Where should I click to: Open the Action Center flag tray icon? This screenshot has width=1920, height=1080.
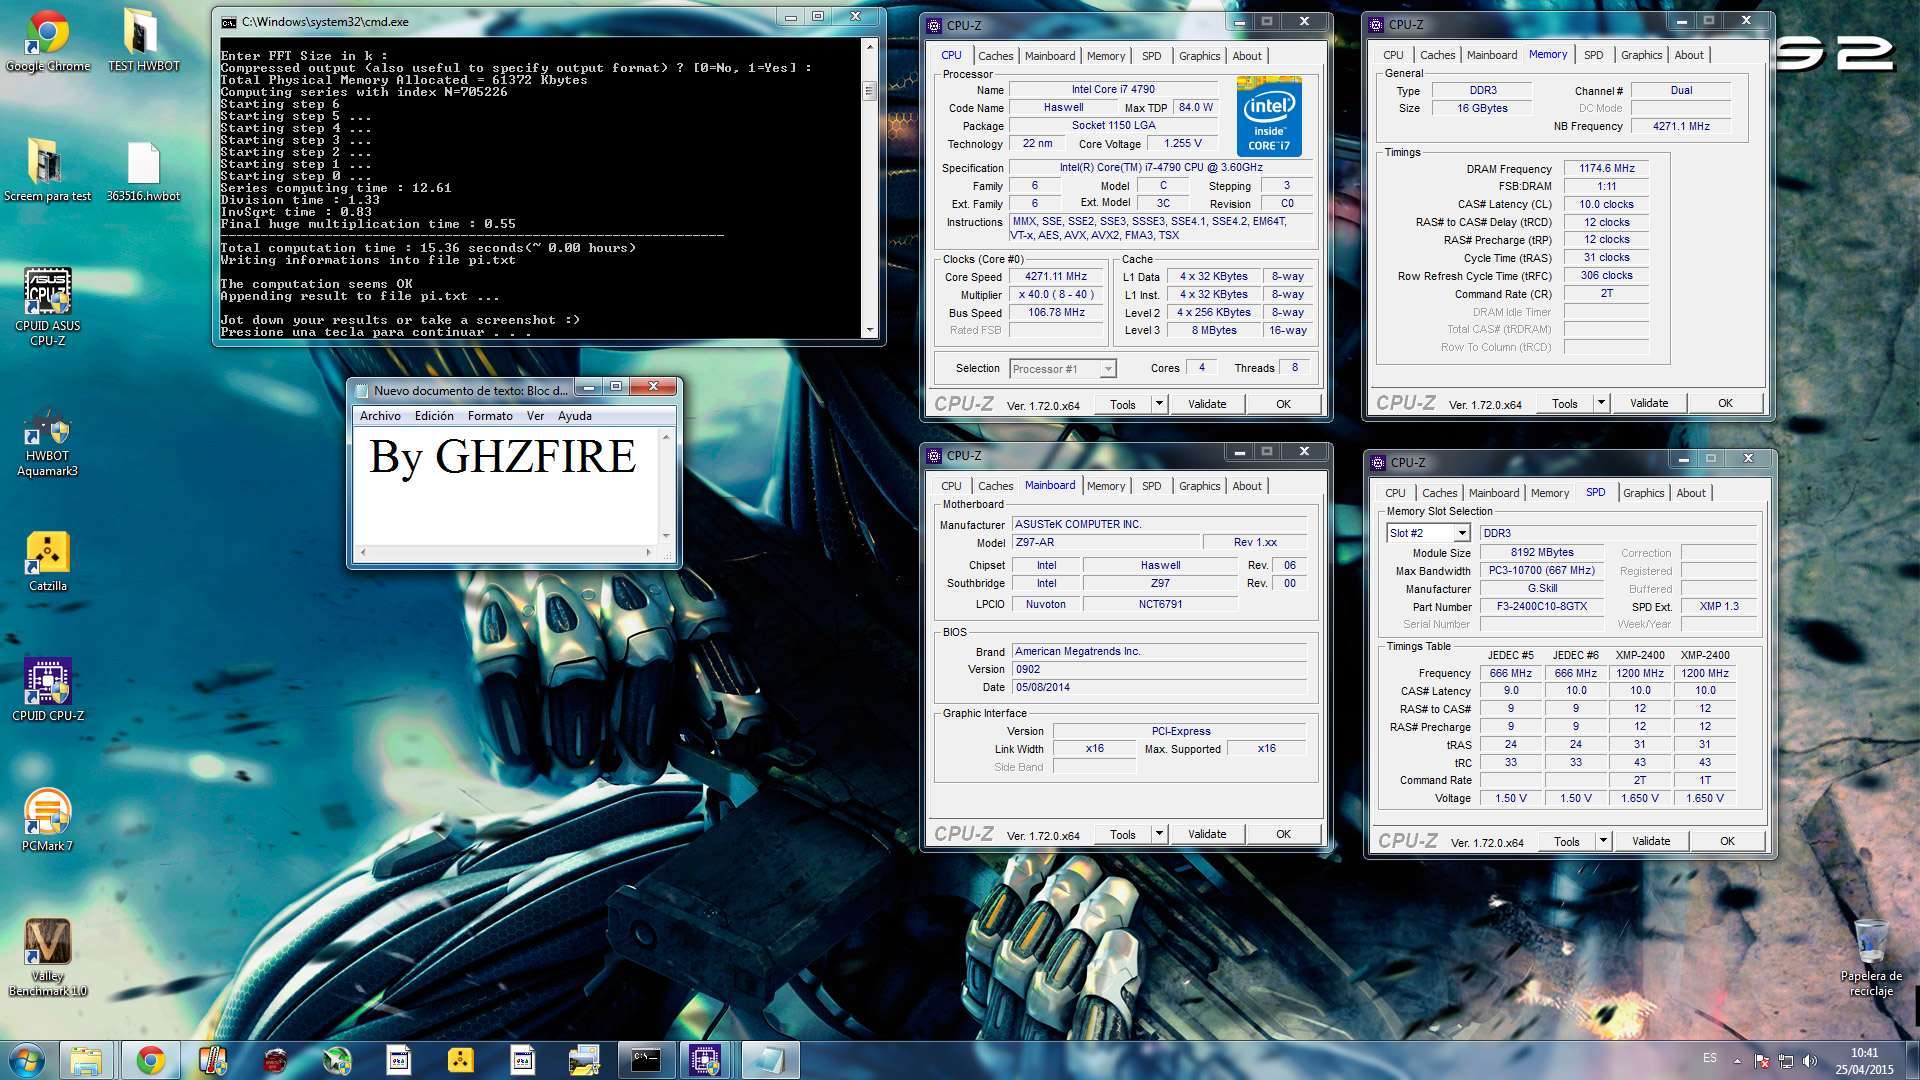pyautogui.click(x=1761, y=1060)
